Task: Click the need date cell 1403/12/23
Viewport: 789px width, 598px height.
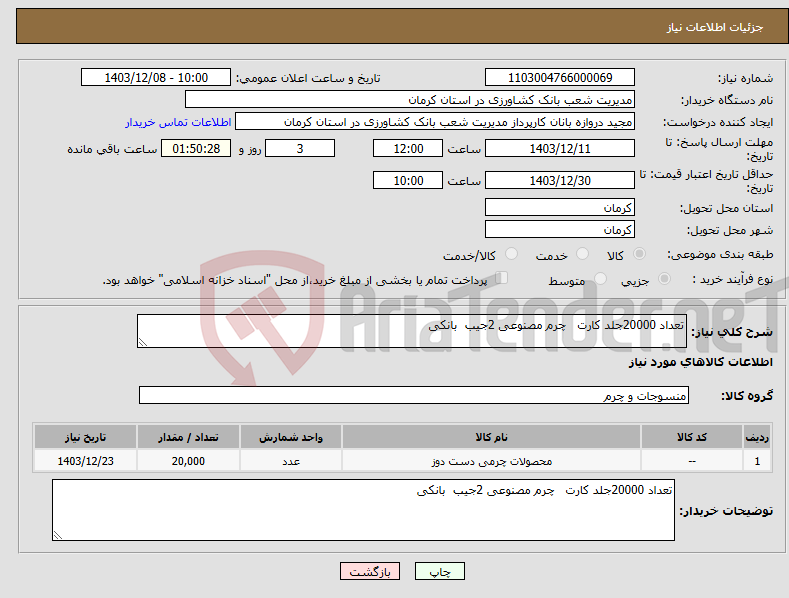Action: point(86,461)
